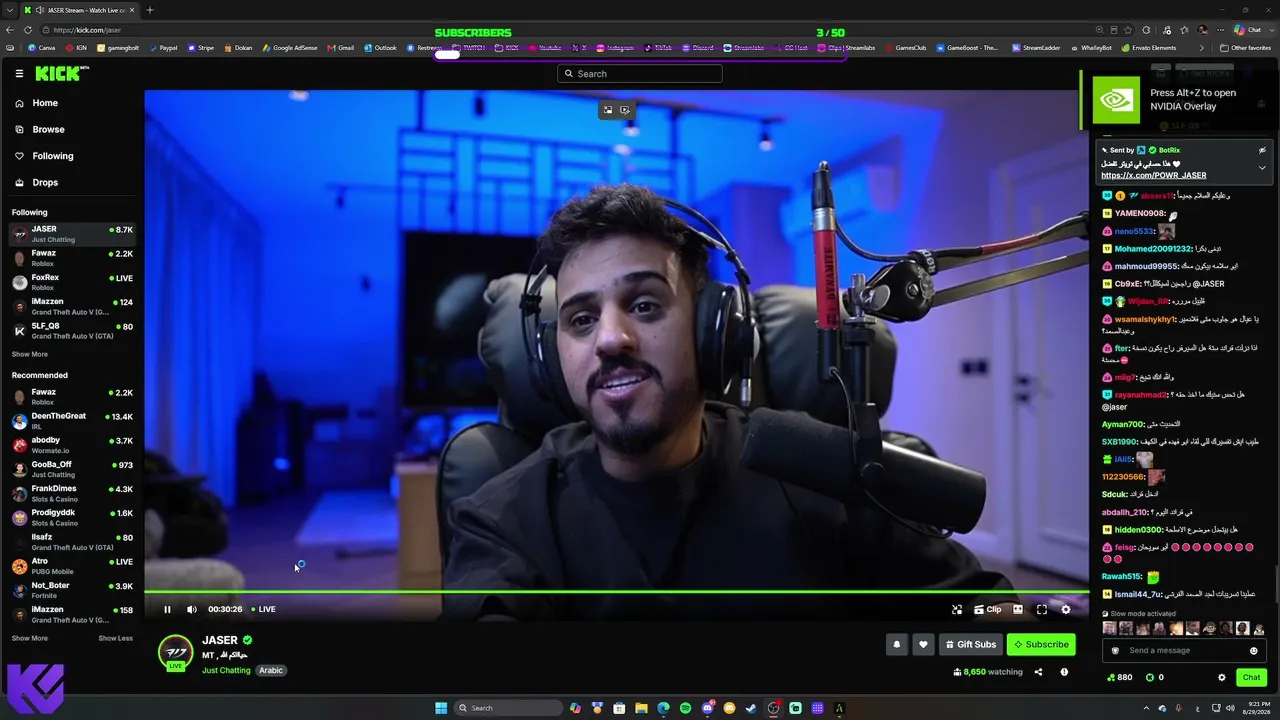Open the Just Chatting category link
This screenshot has width=1280, height=720.
pyautogui.click(x=226, y=670)
